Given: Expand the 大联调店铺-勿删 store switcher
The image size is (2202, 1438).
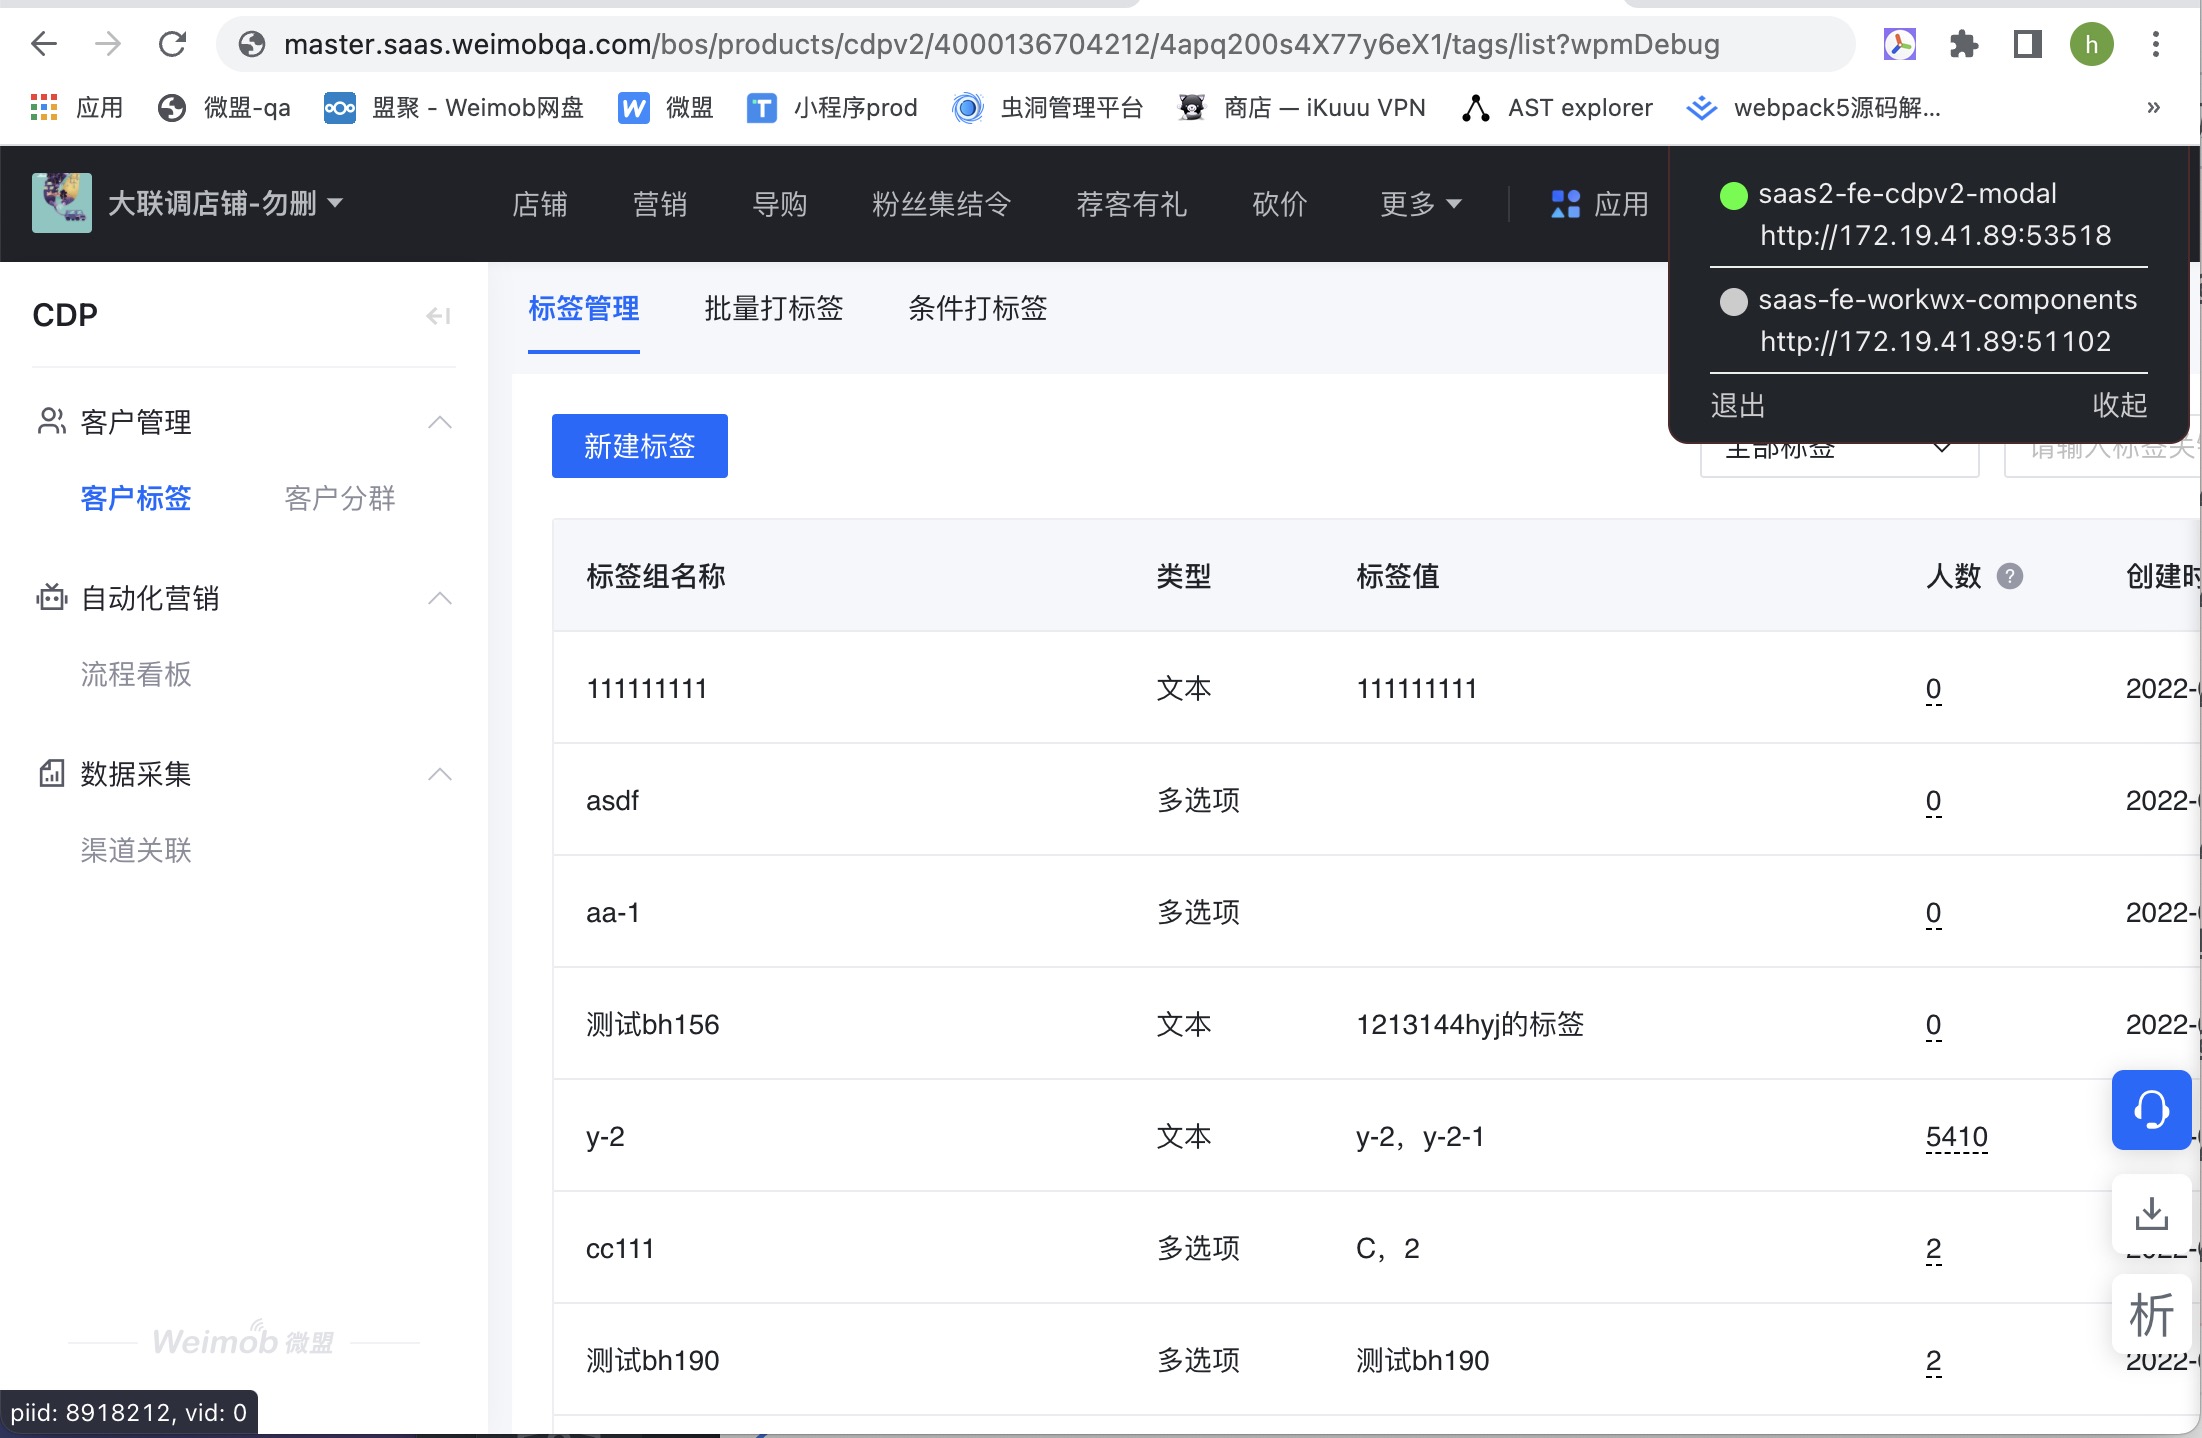Looking at the screenshot, I should click(x=225, y=203).
